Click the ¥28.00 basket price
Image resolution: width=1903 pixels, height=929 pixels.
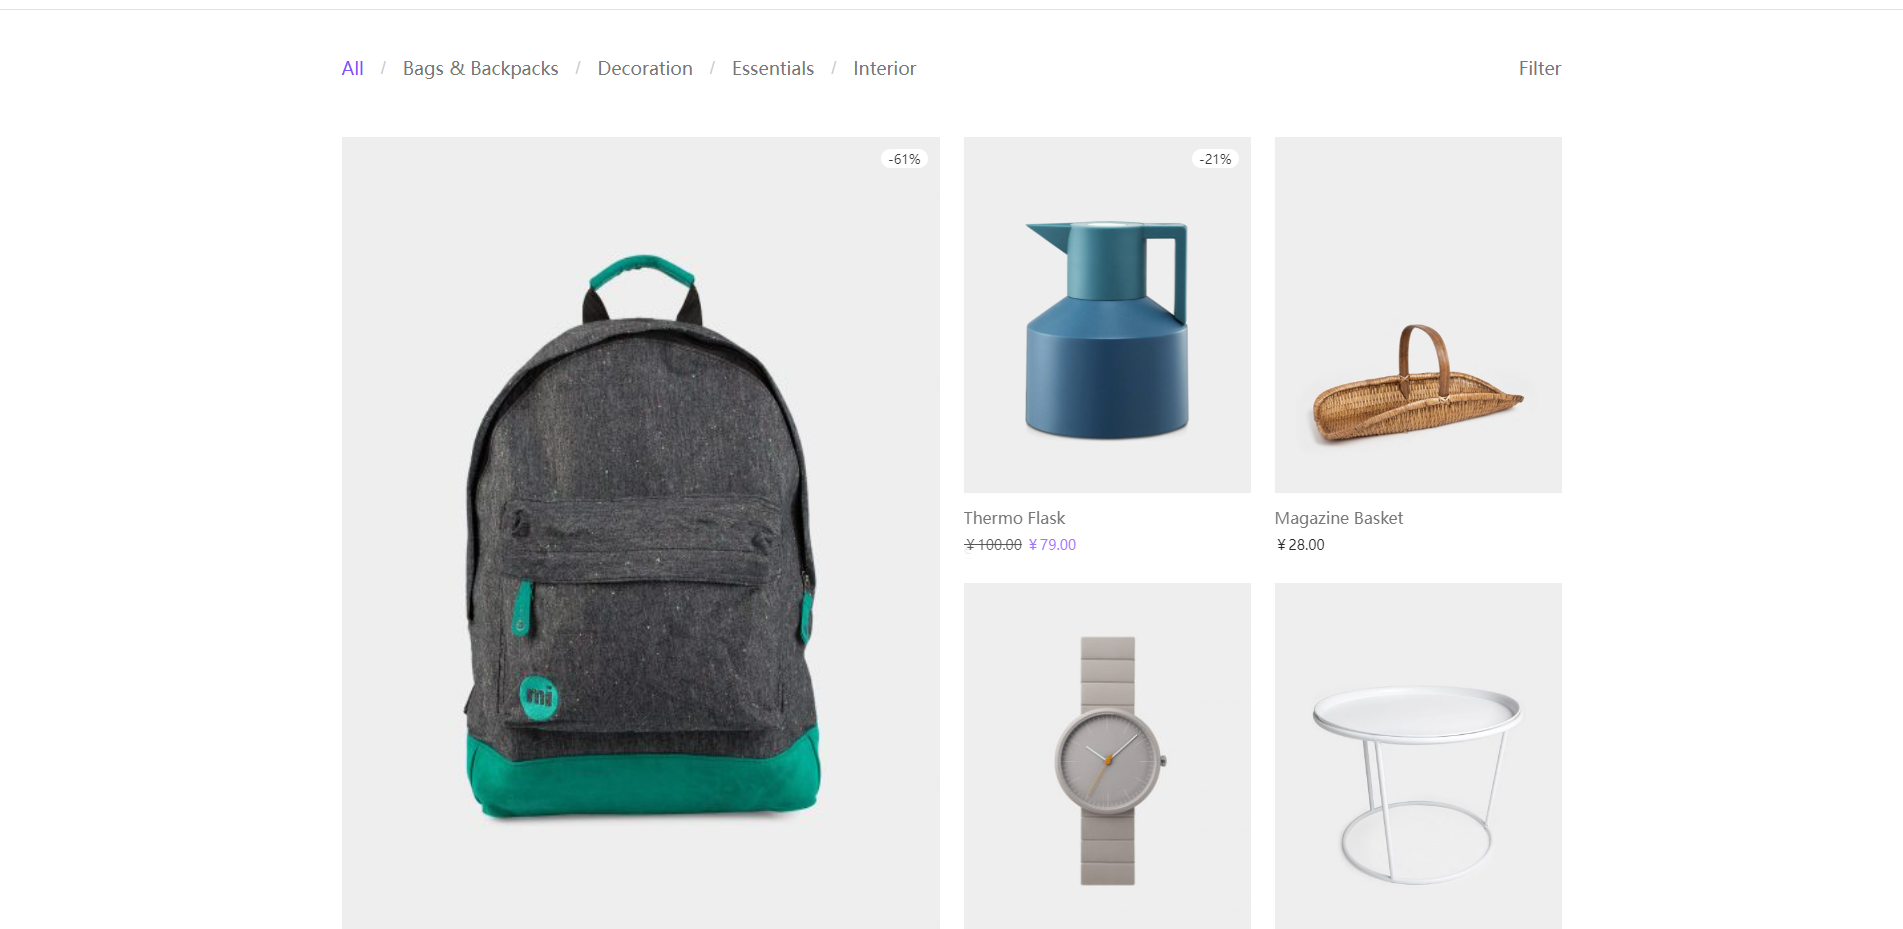pos(1300,545)
